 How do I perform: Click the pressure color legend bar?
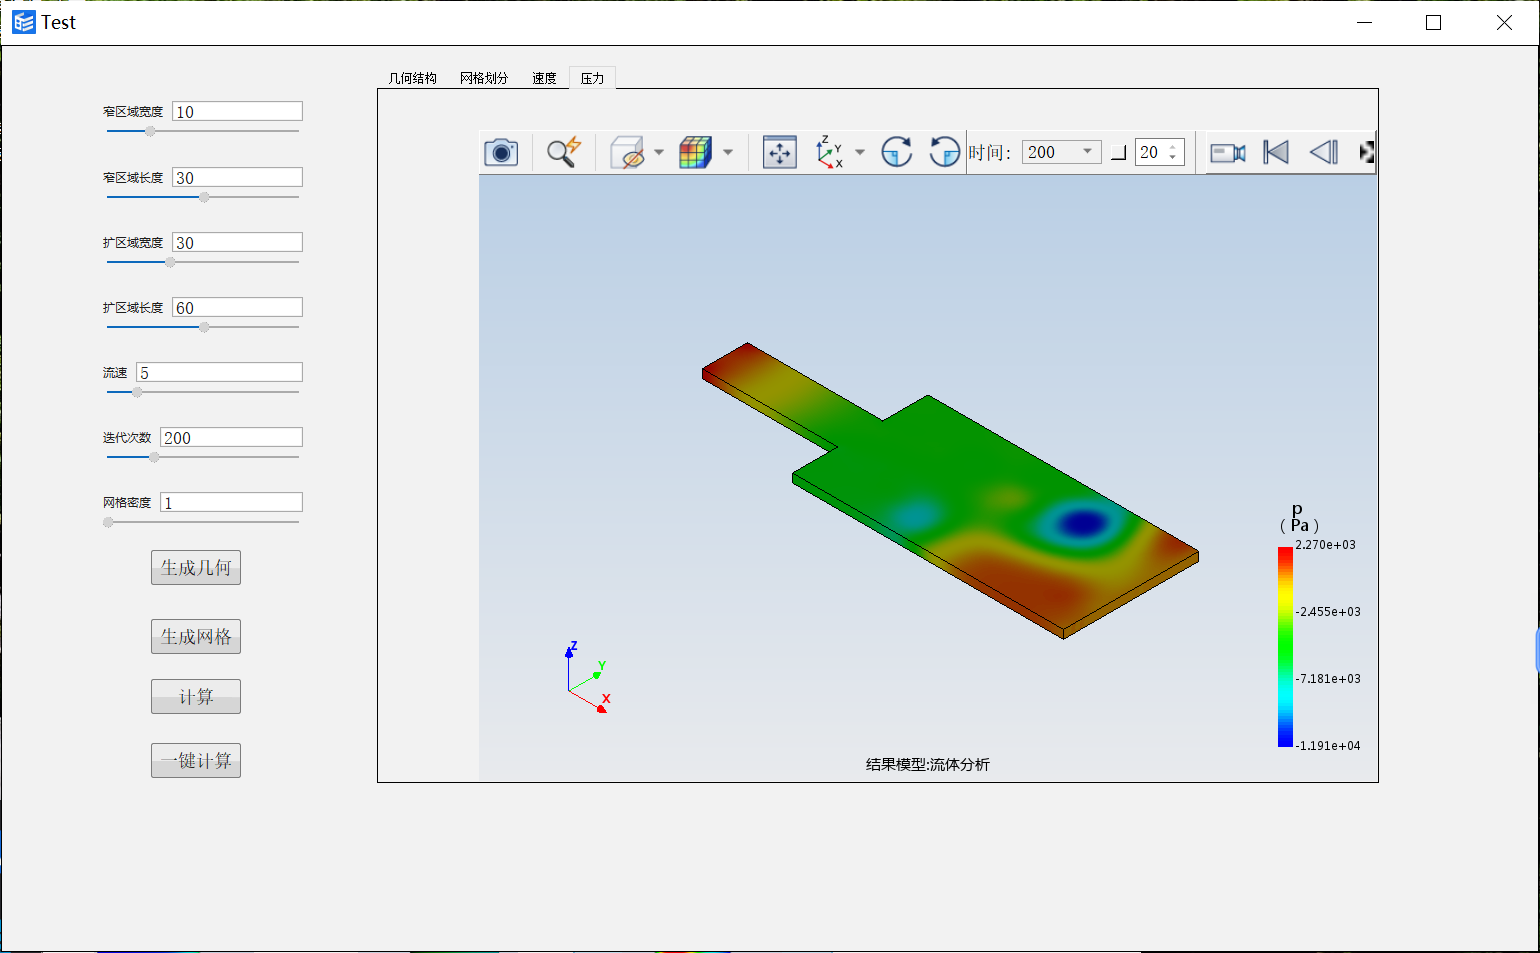(1285, 647)
